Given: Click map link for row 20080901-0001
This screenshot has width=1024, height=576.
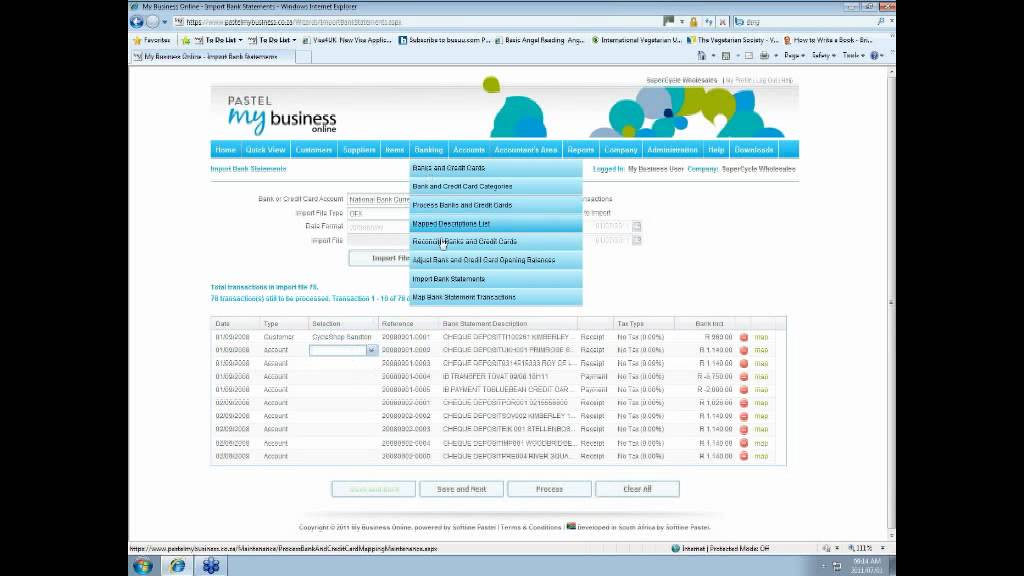Looking at the screenshot, I should point(761,338).
